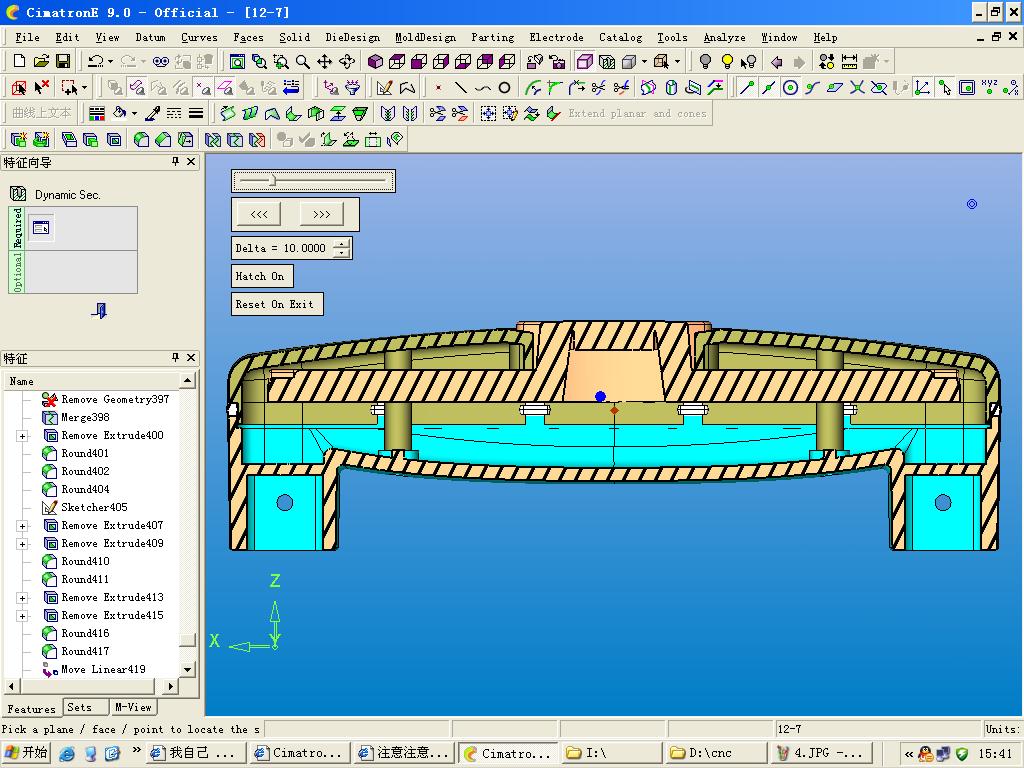The image size is (1024, 768).
Task: Click the selection filter funnel icon
Action: pyautogui.click(x=353, y=87)
